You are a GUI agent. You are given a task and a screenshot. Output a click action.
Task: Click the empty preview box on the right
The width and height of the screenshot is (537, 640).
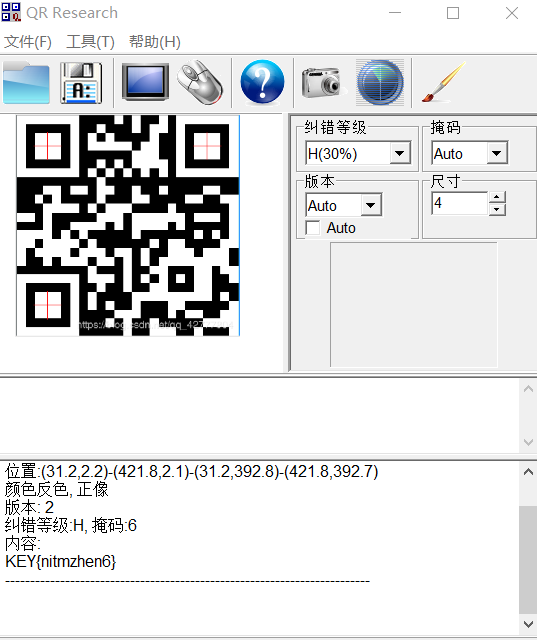point(414,305)
